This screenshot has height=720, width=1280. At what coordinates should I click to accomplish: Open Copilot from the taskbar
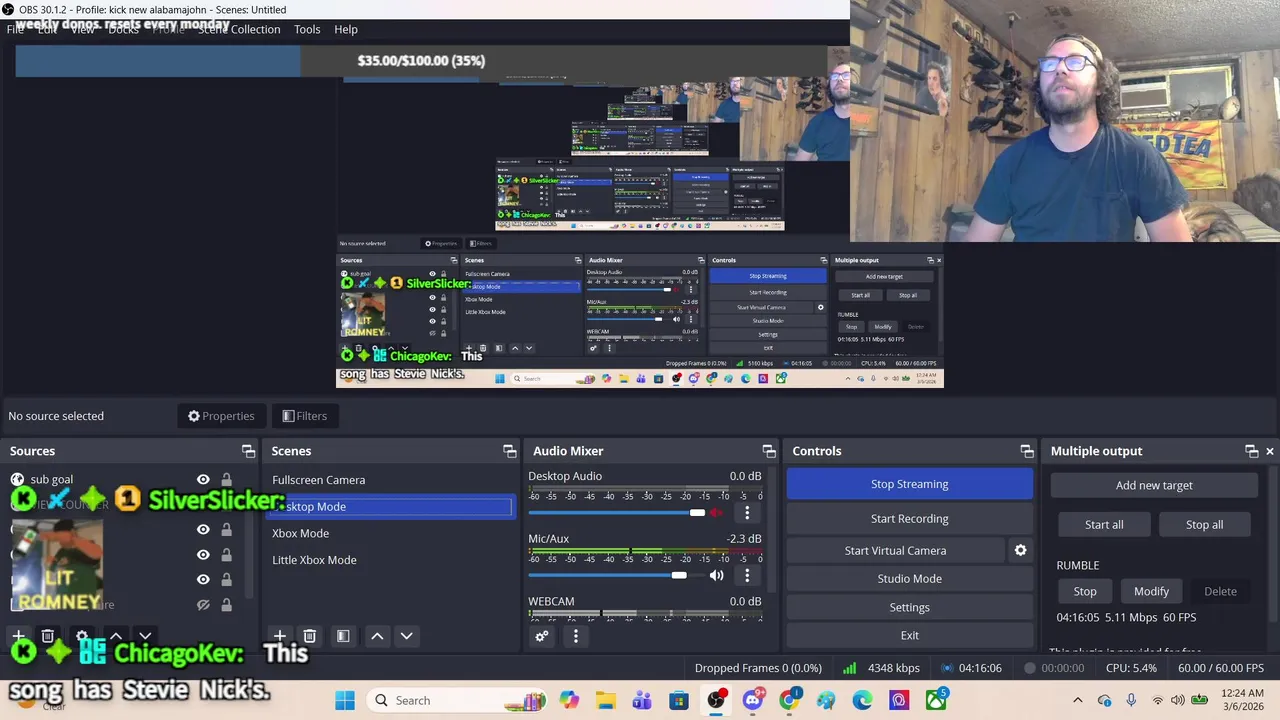569,700
